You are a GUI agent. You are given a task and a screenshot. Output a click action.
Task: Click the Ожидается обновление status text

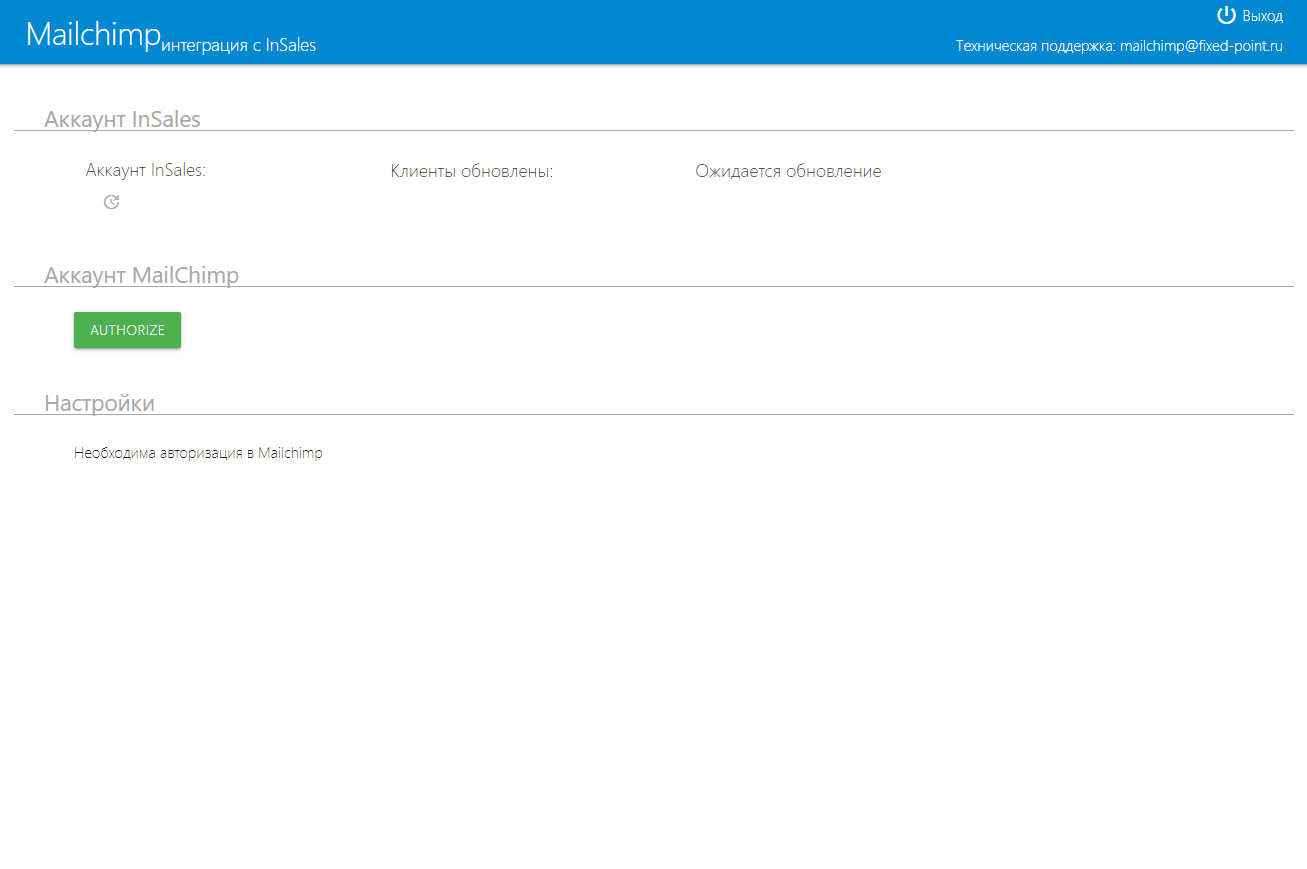788,171
